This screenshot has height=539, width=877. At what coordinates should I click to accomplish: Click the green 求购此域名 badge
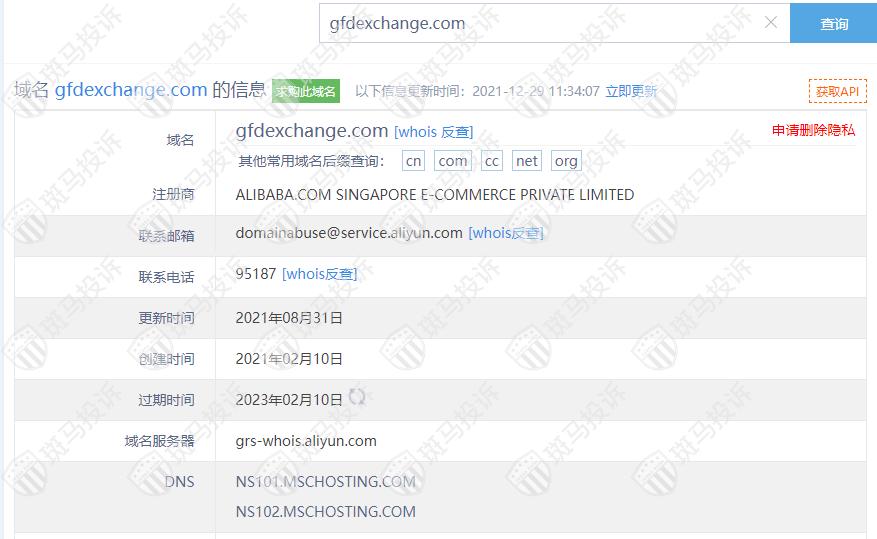[306, 91]
